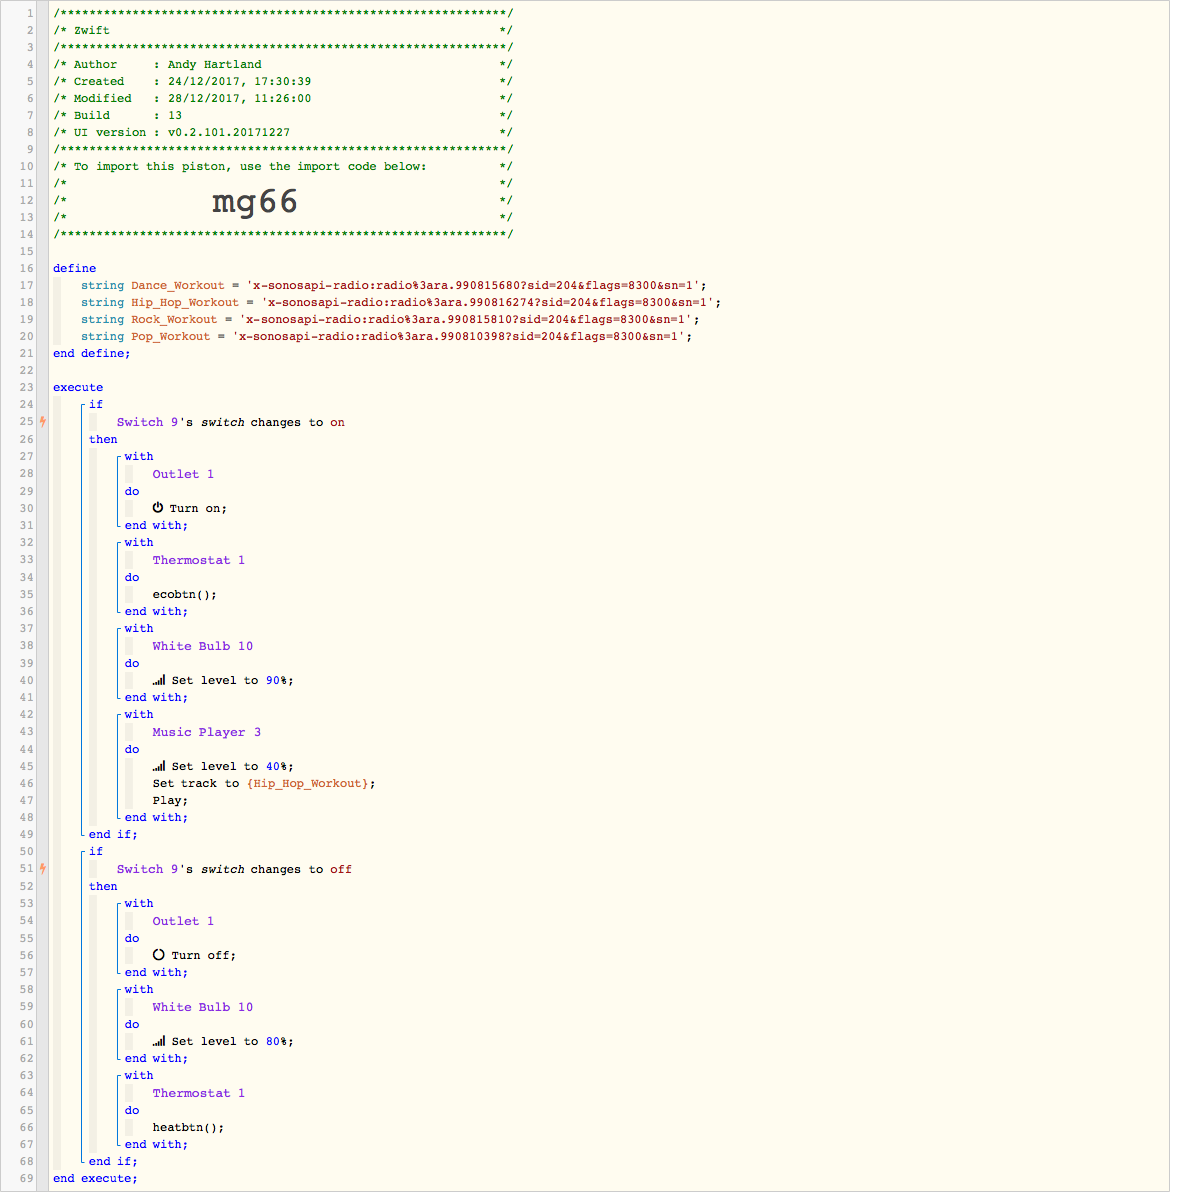1178x1200 pixels.
Task: Click the 'heatbtn();' command
Action: (188, 1127)
